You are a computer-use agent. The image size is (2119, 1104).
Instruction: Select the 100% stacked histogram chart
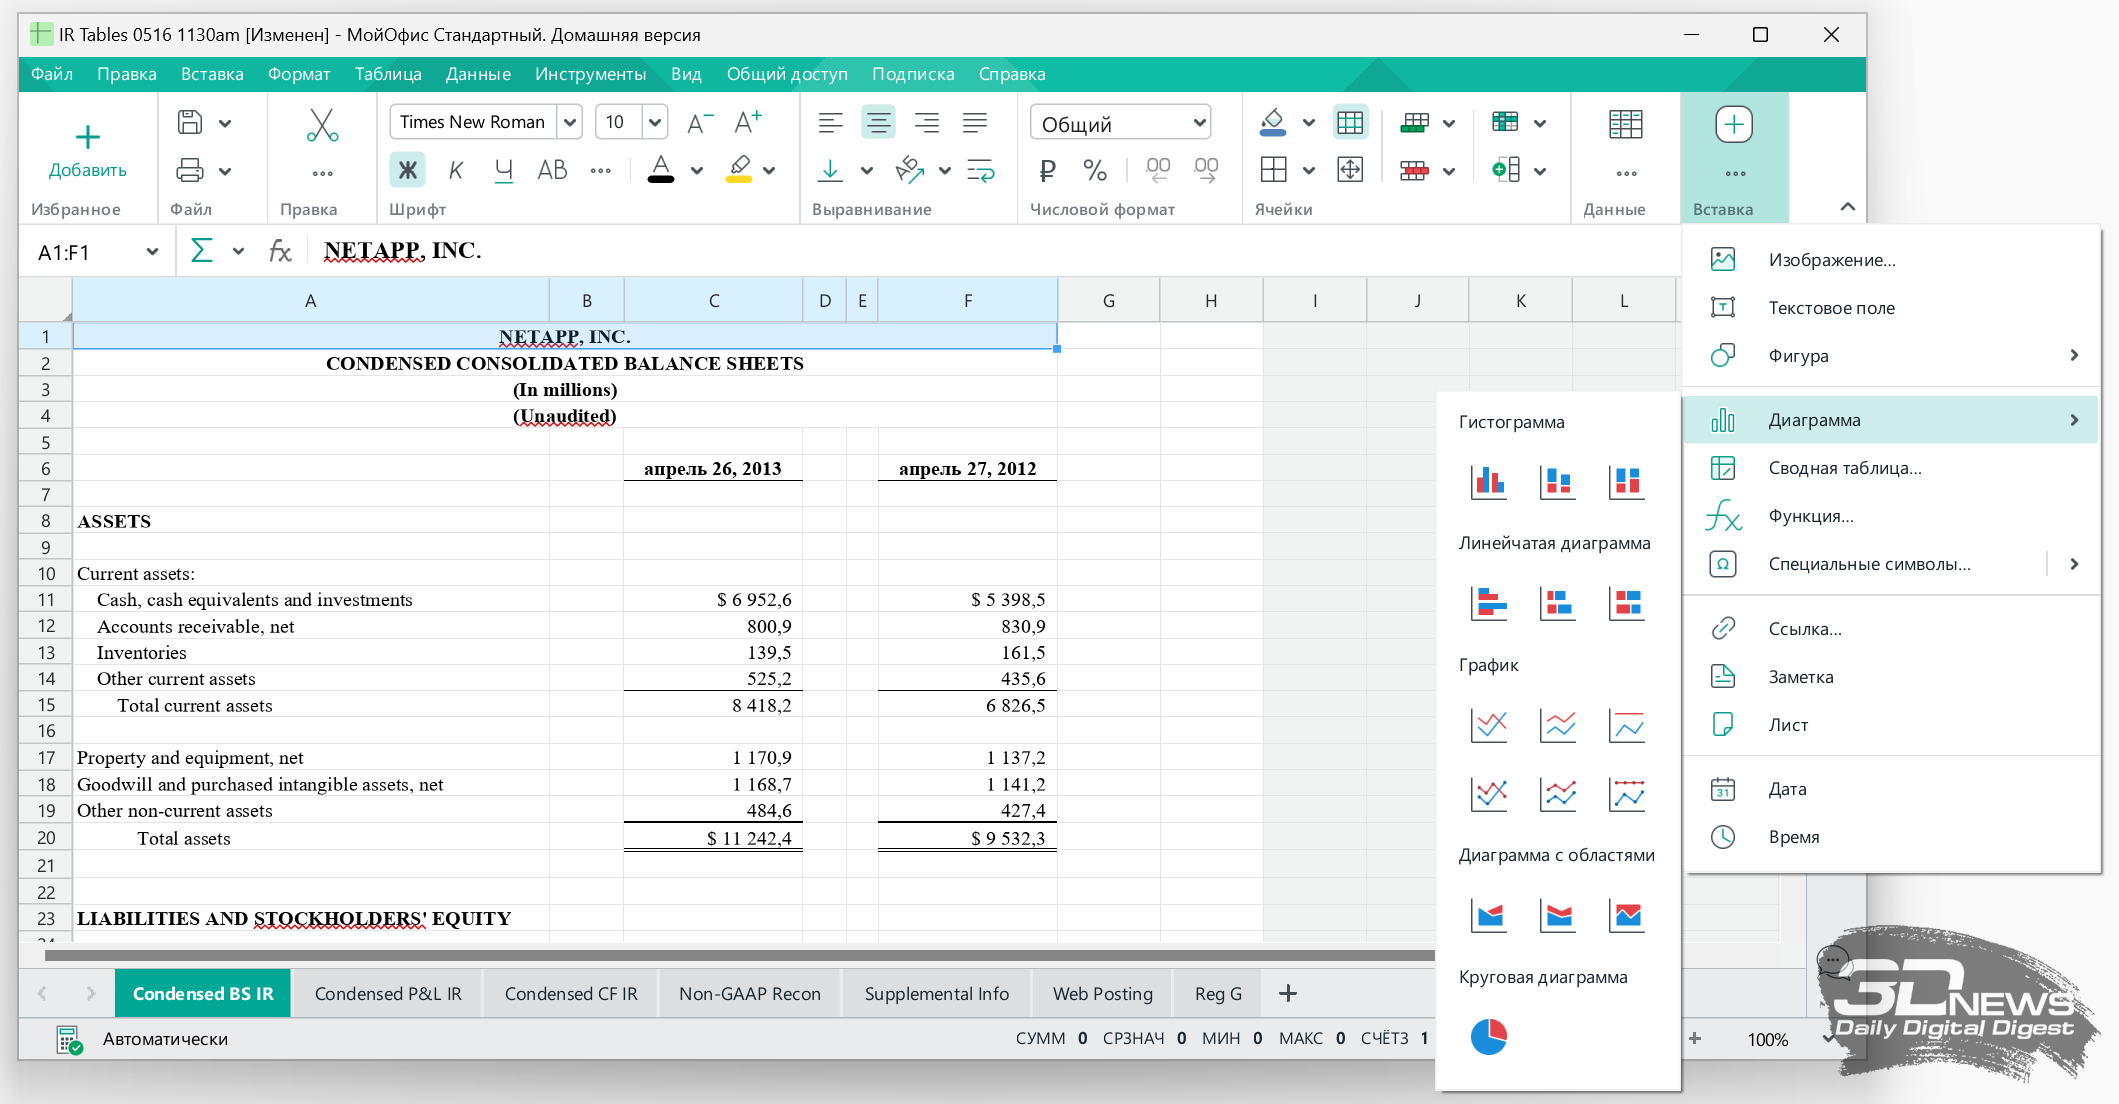[1627, 482]
